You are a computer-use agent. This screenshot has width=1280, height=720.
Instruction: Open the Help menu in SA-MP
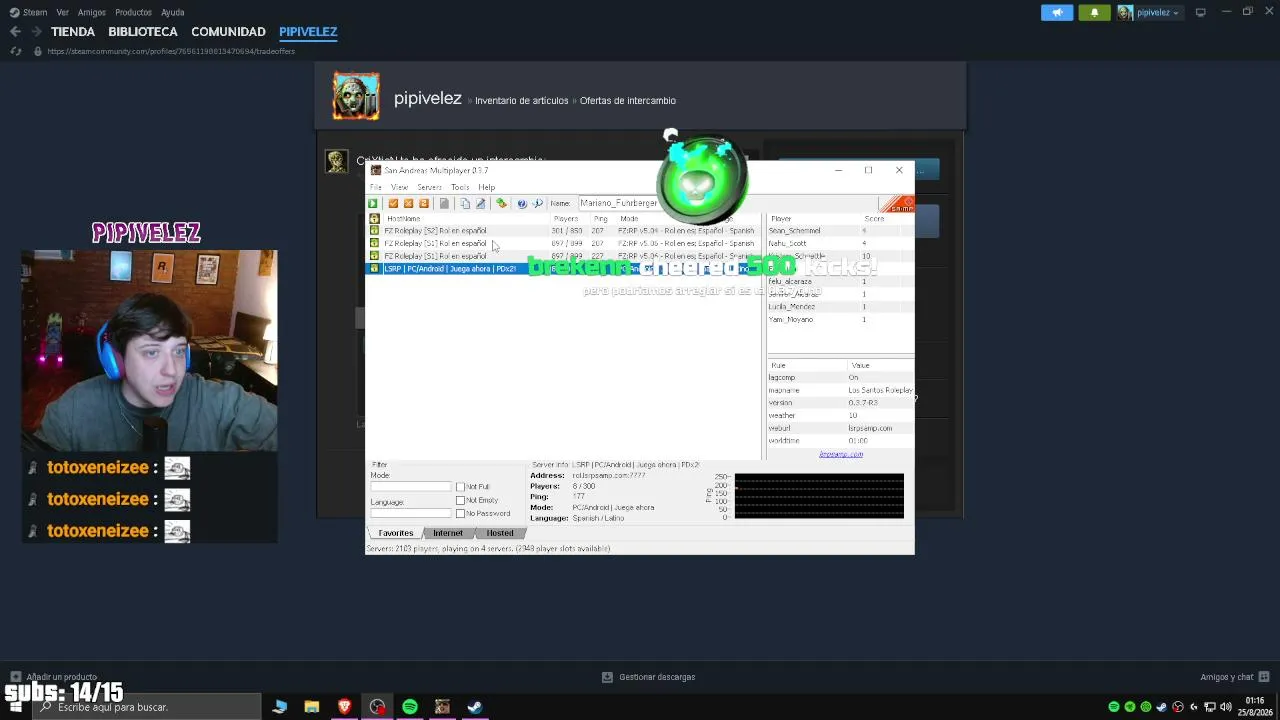click(x=486, y=187)
